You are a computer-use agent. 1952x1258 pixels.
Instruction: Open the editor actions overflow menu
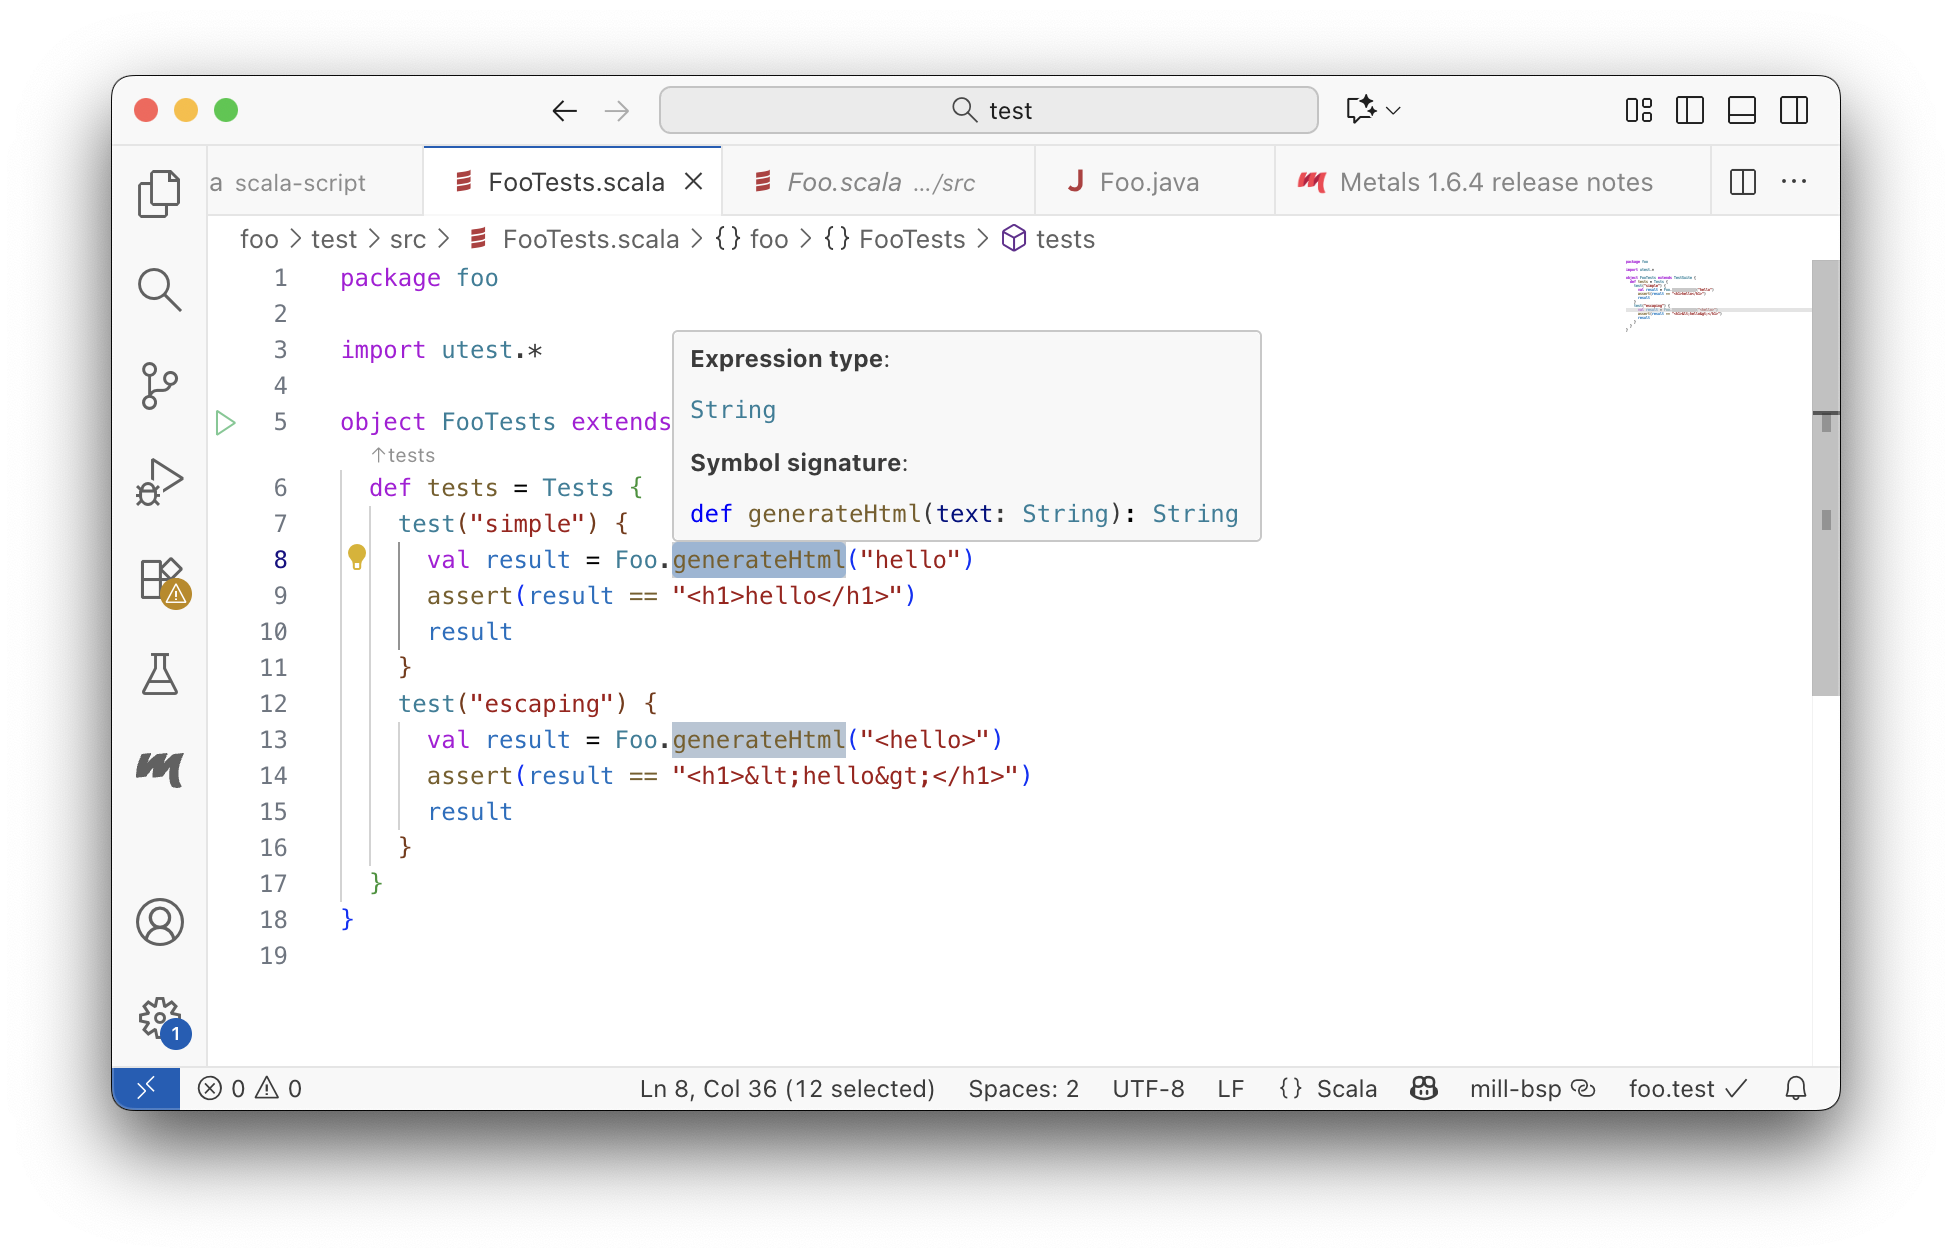pyautogui.click(x=1794, y=181)
